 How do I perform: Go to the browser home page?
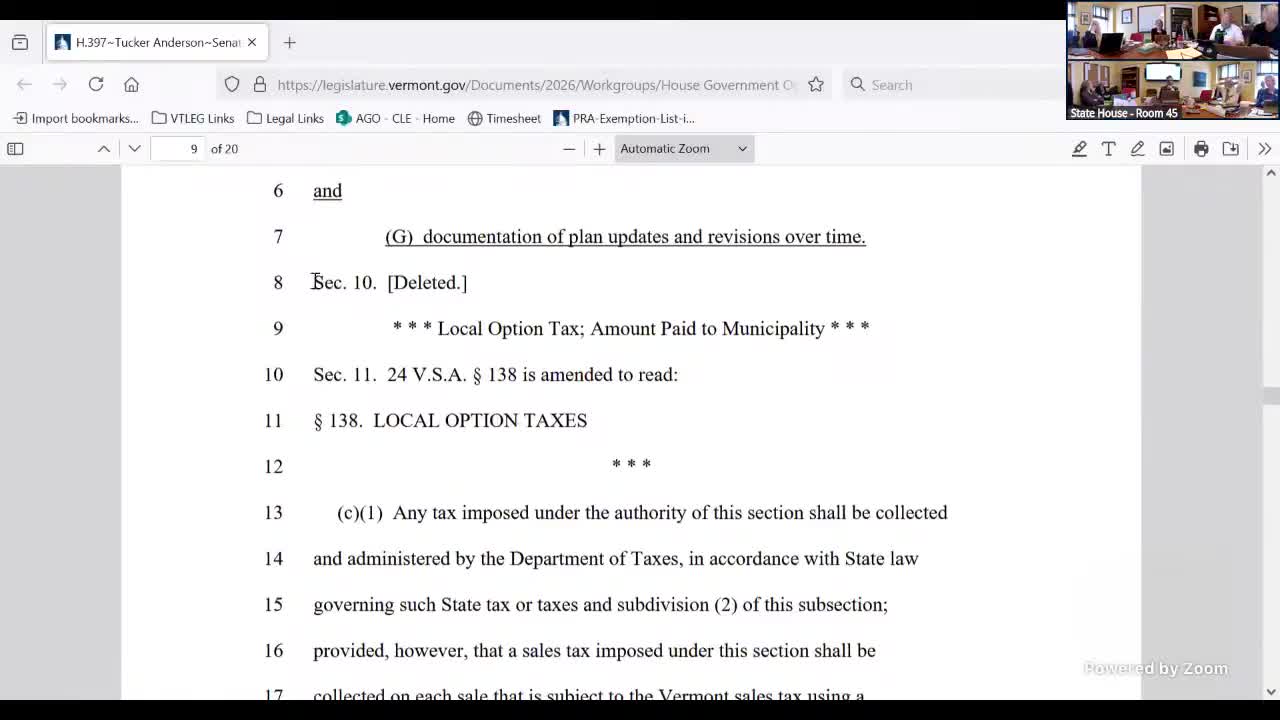[131, 85]
